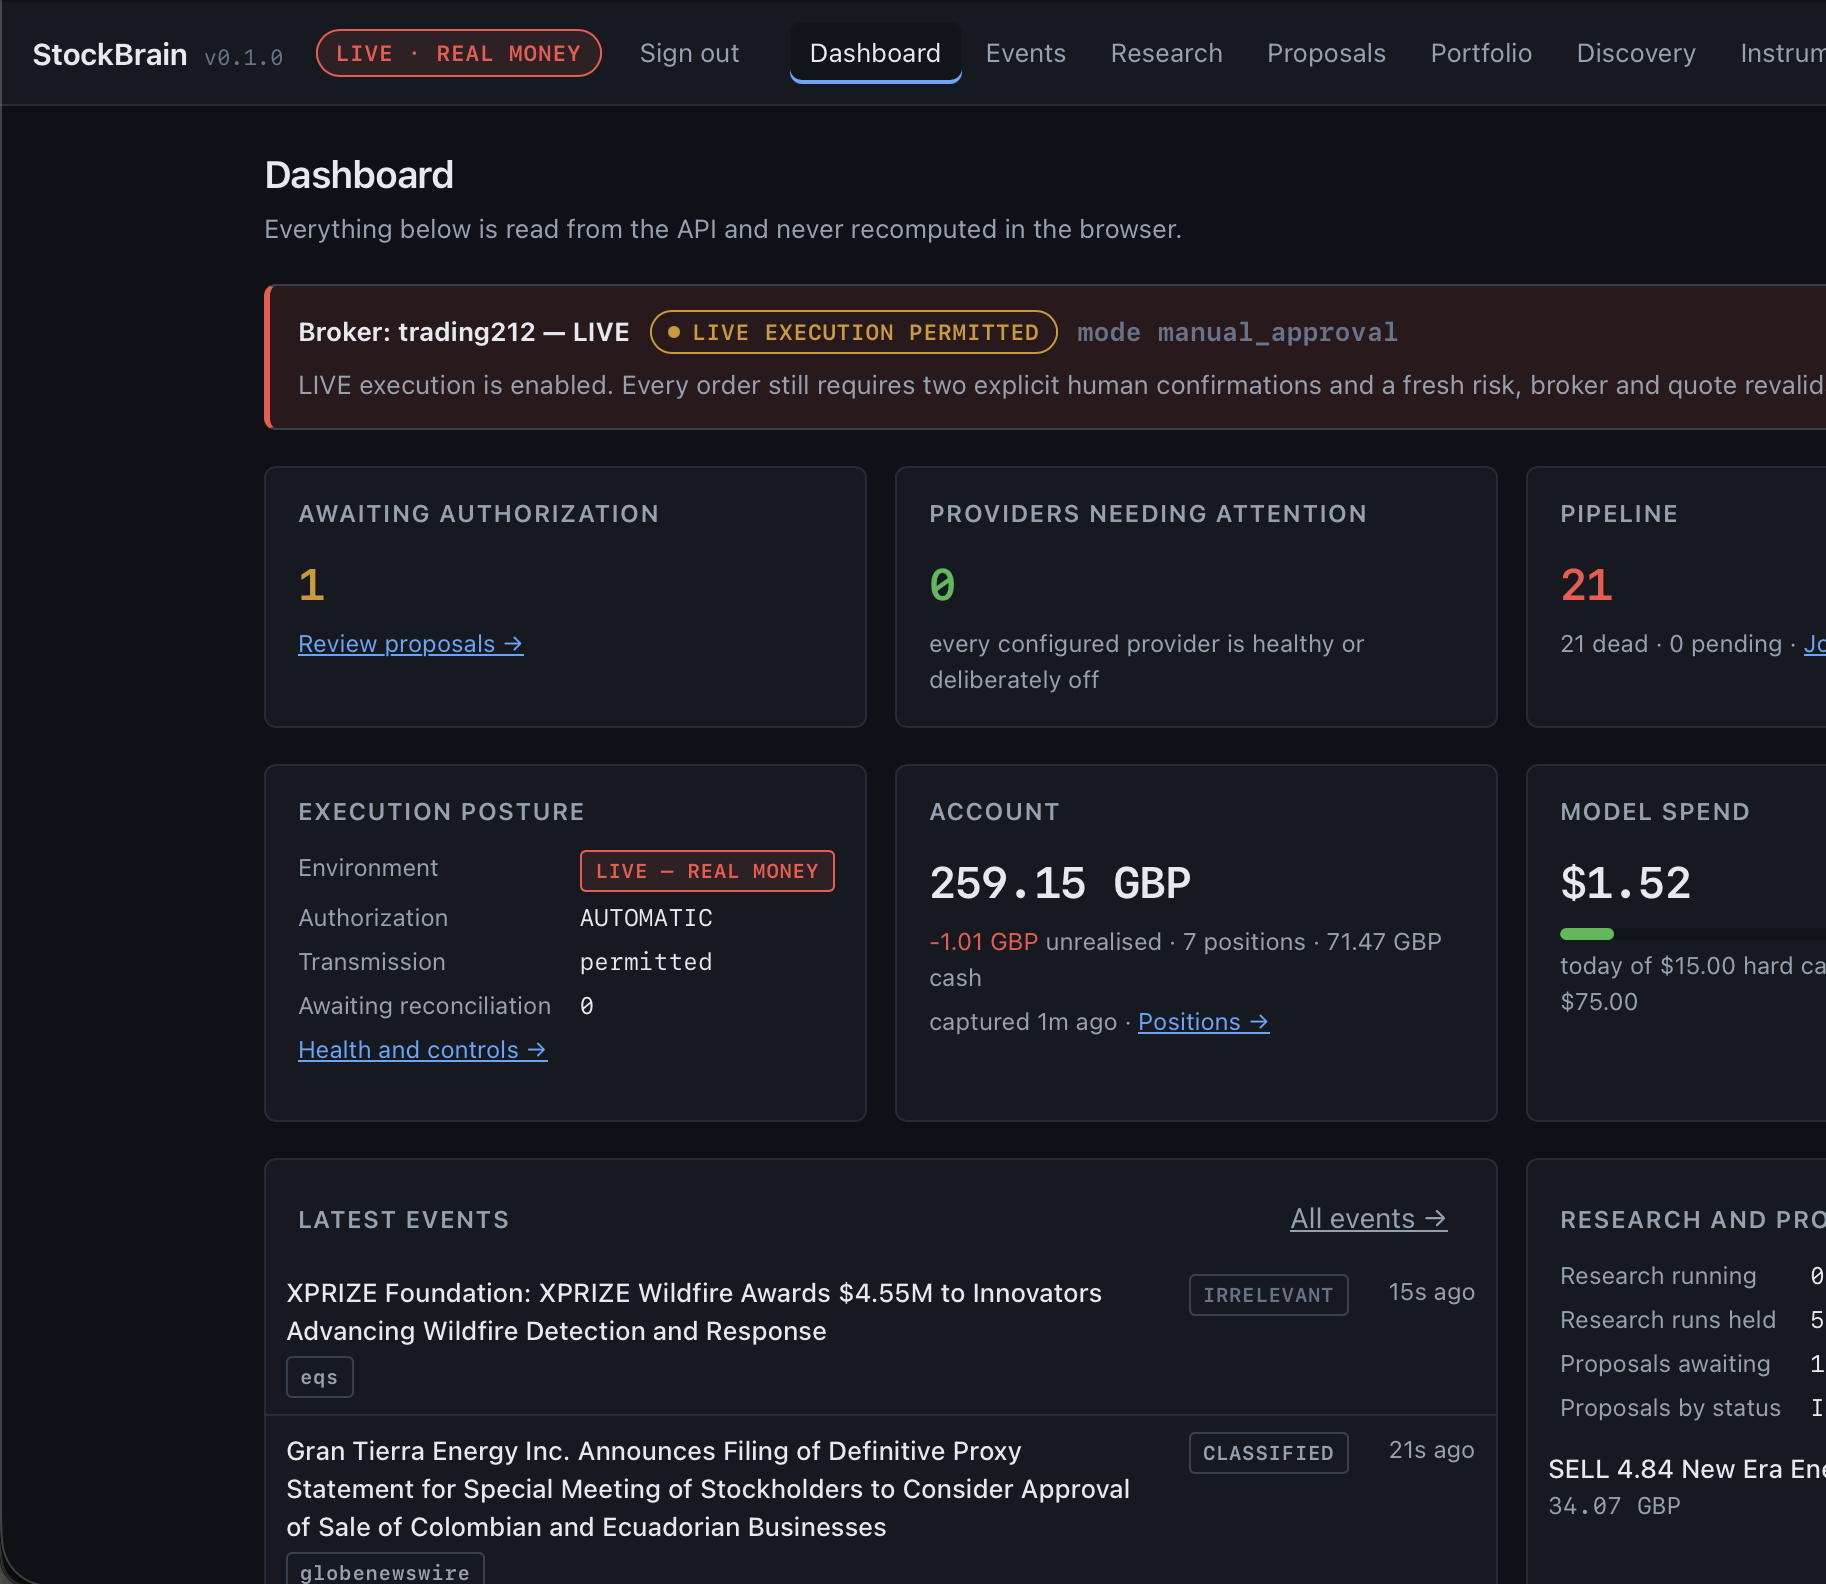
Task: Click the LIVE — REAL MONEY environment badge
Action: (x=707, y=871)
